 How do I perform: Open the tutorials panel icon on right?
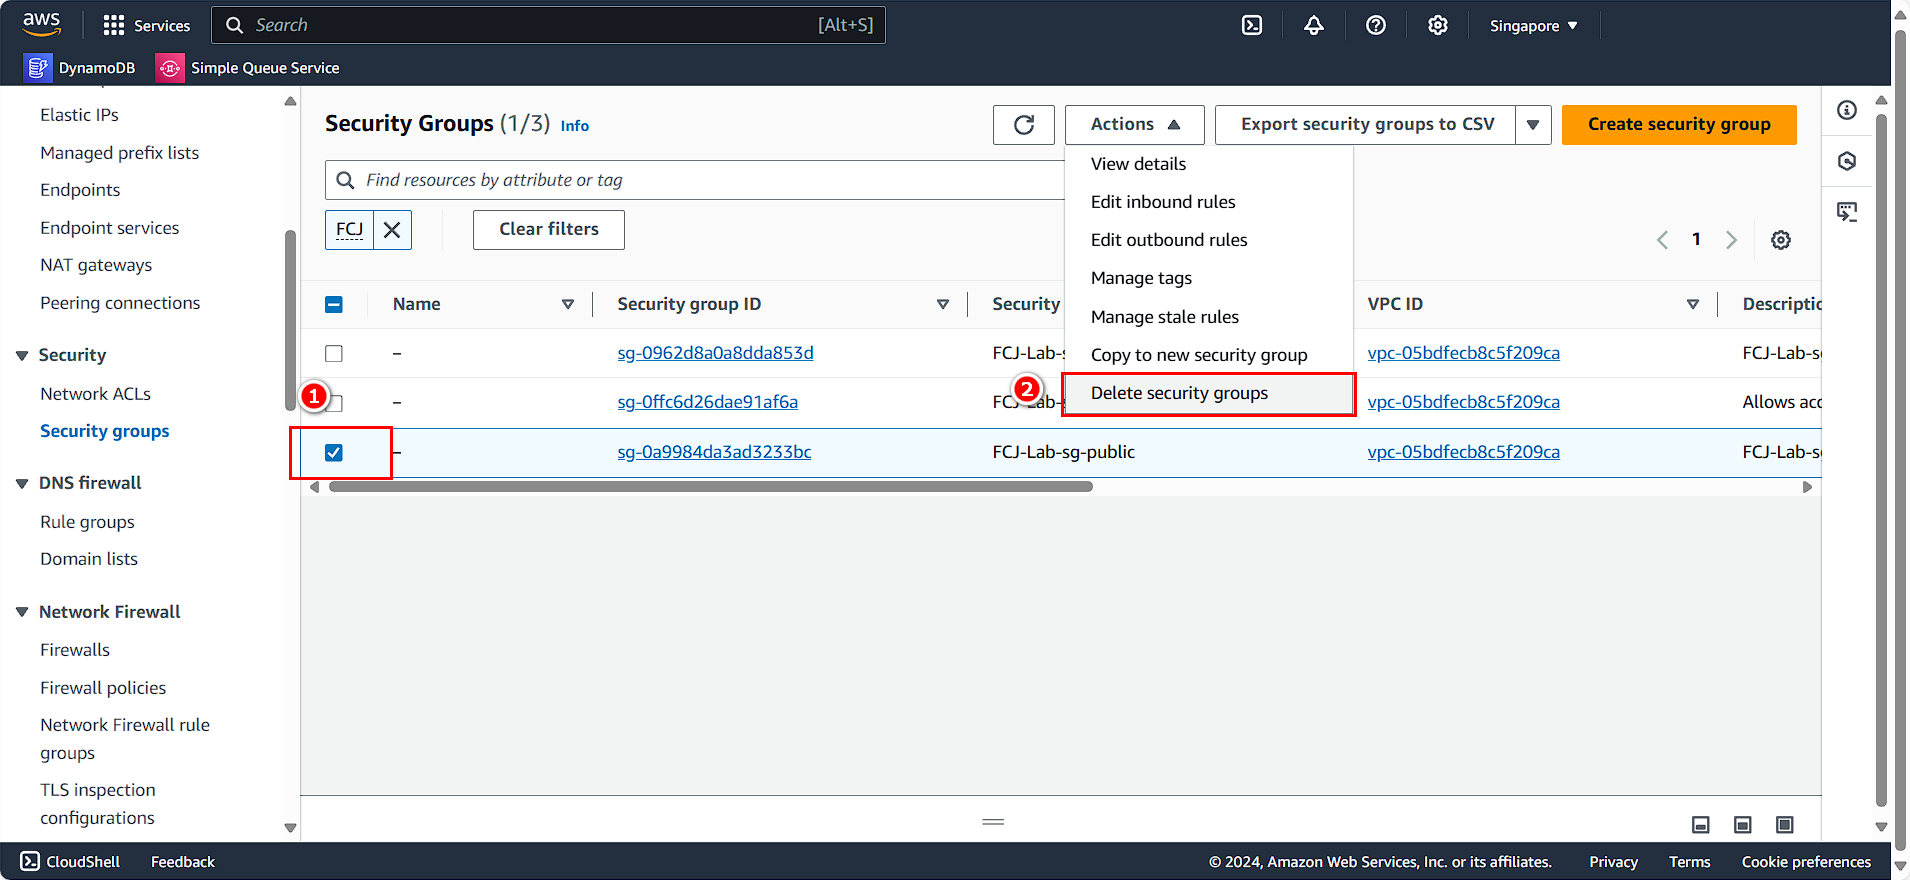(1847, 212)
